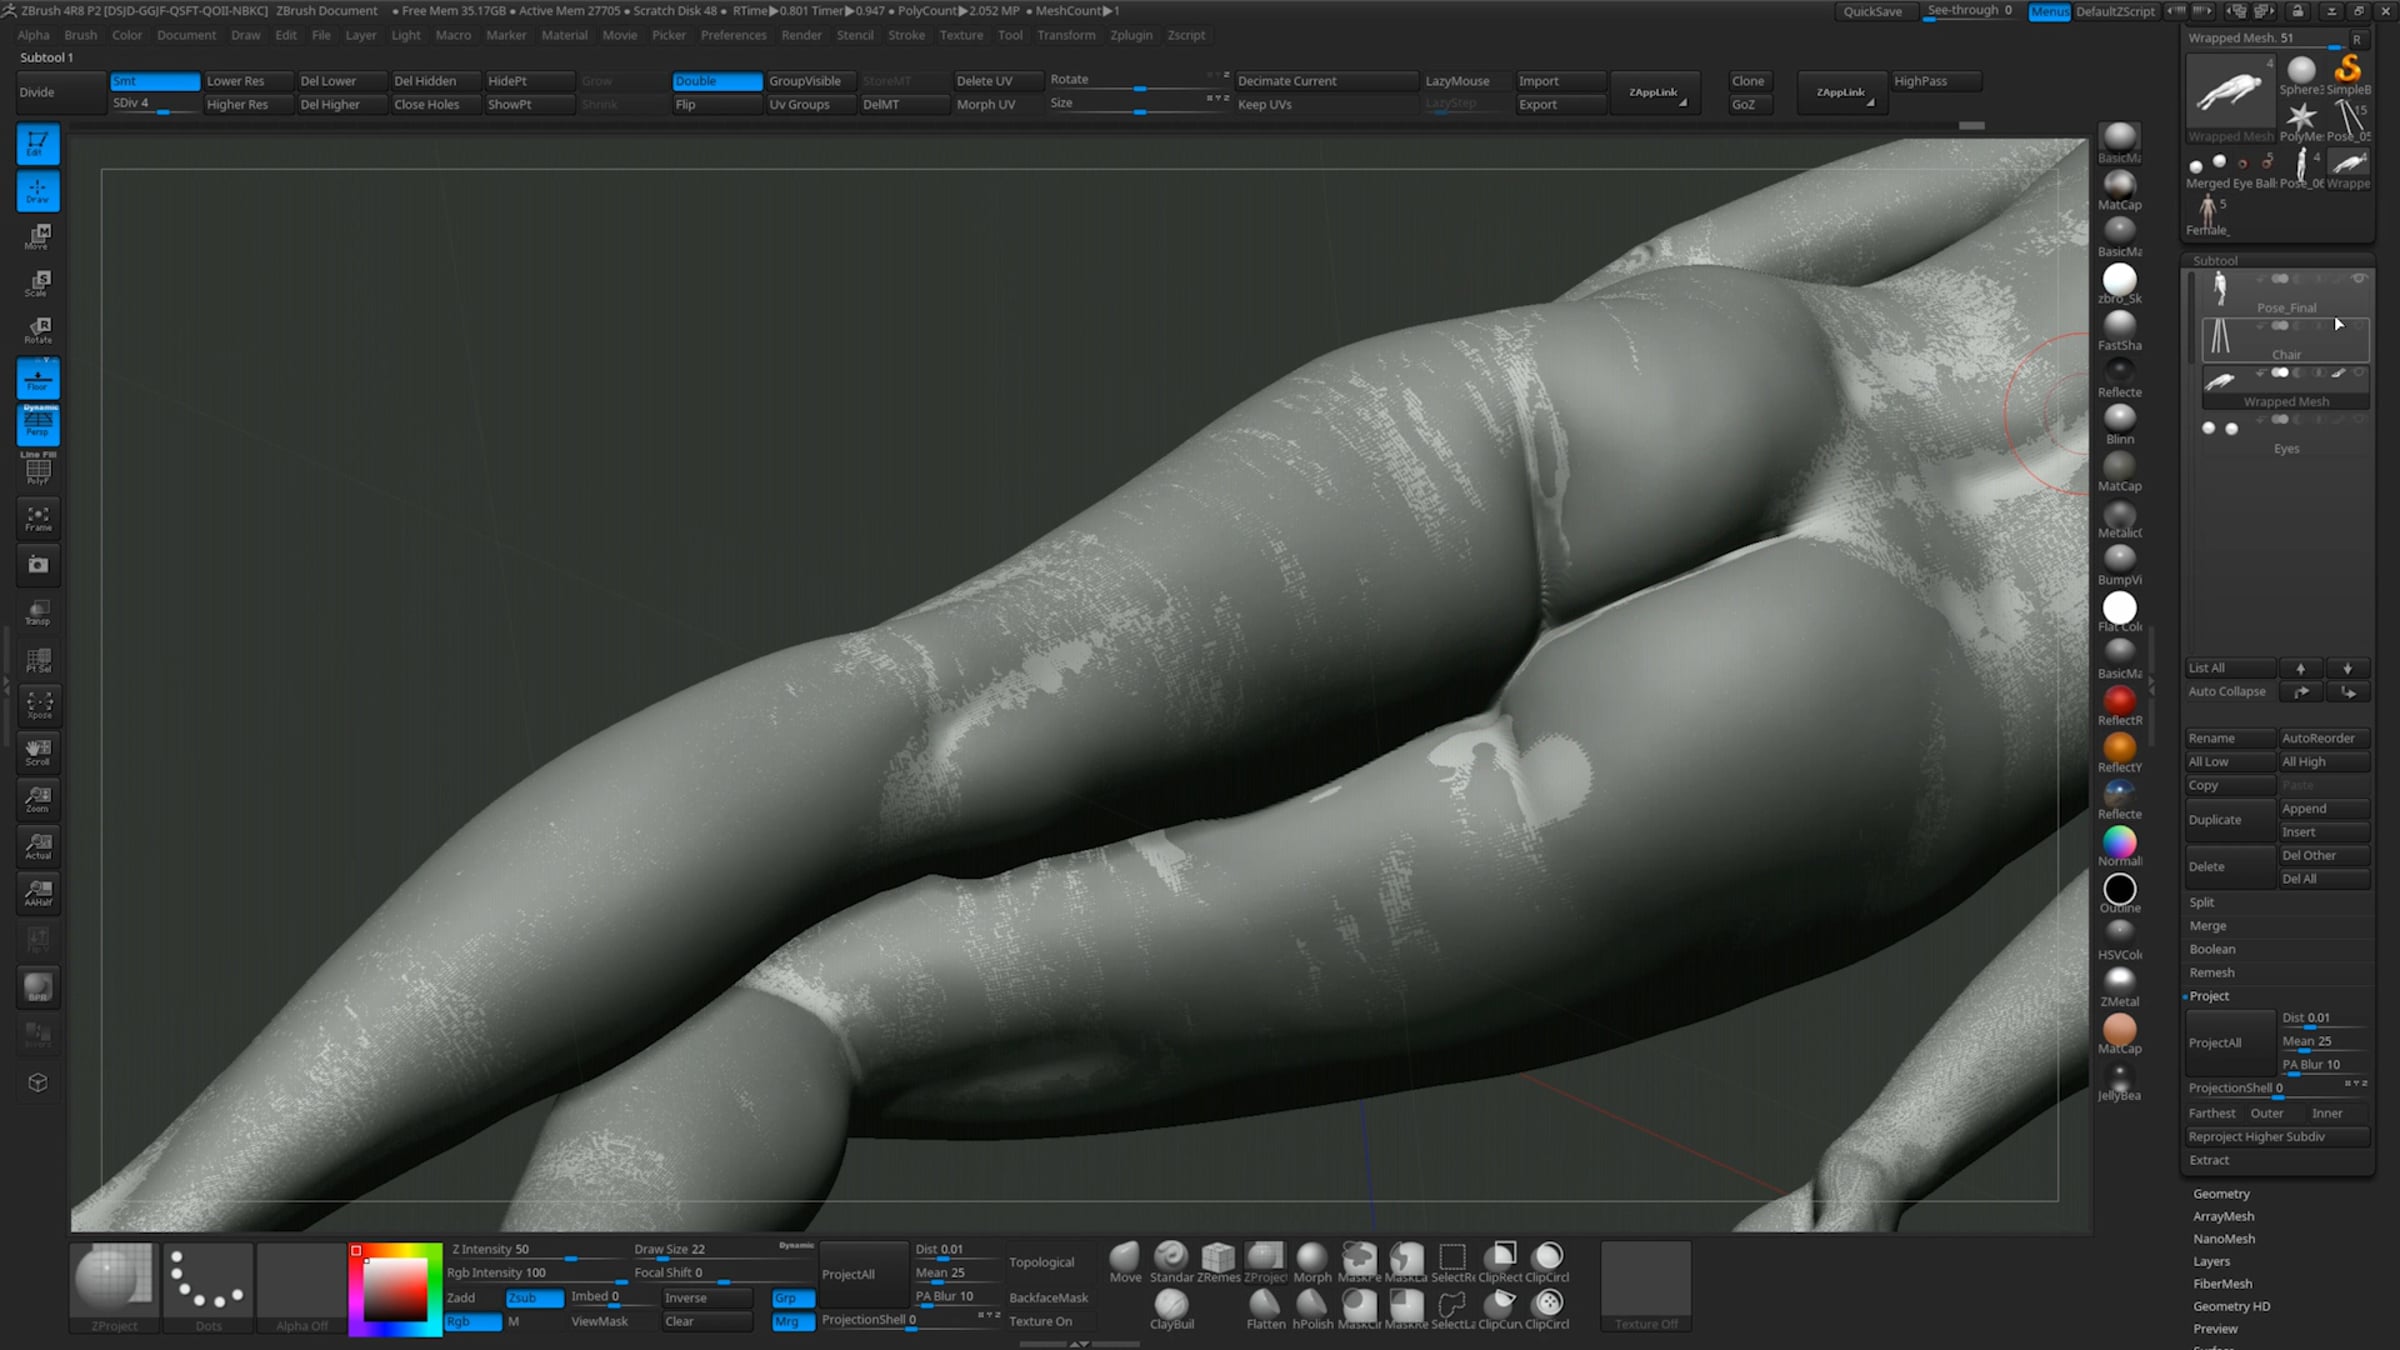Image resolution: width=2400 pixels, height=1350 pixels.
Task: Toggle Transp transparency icon
Action: point(38,612)
